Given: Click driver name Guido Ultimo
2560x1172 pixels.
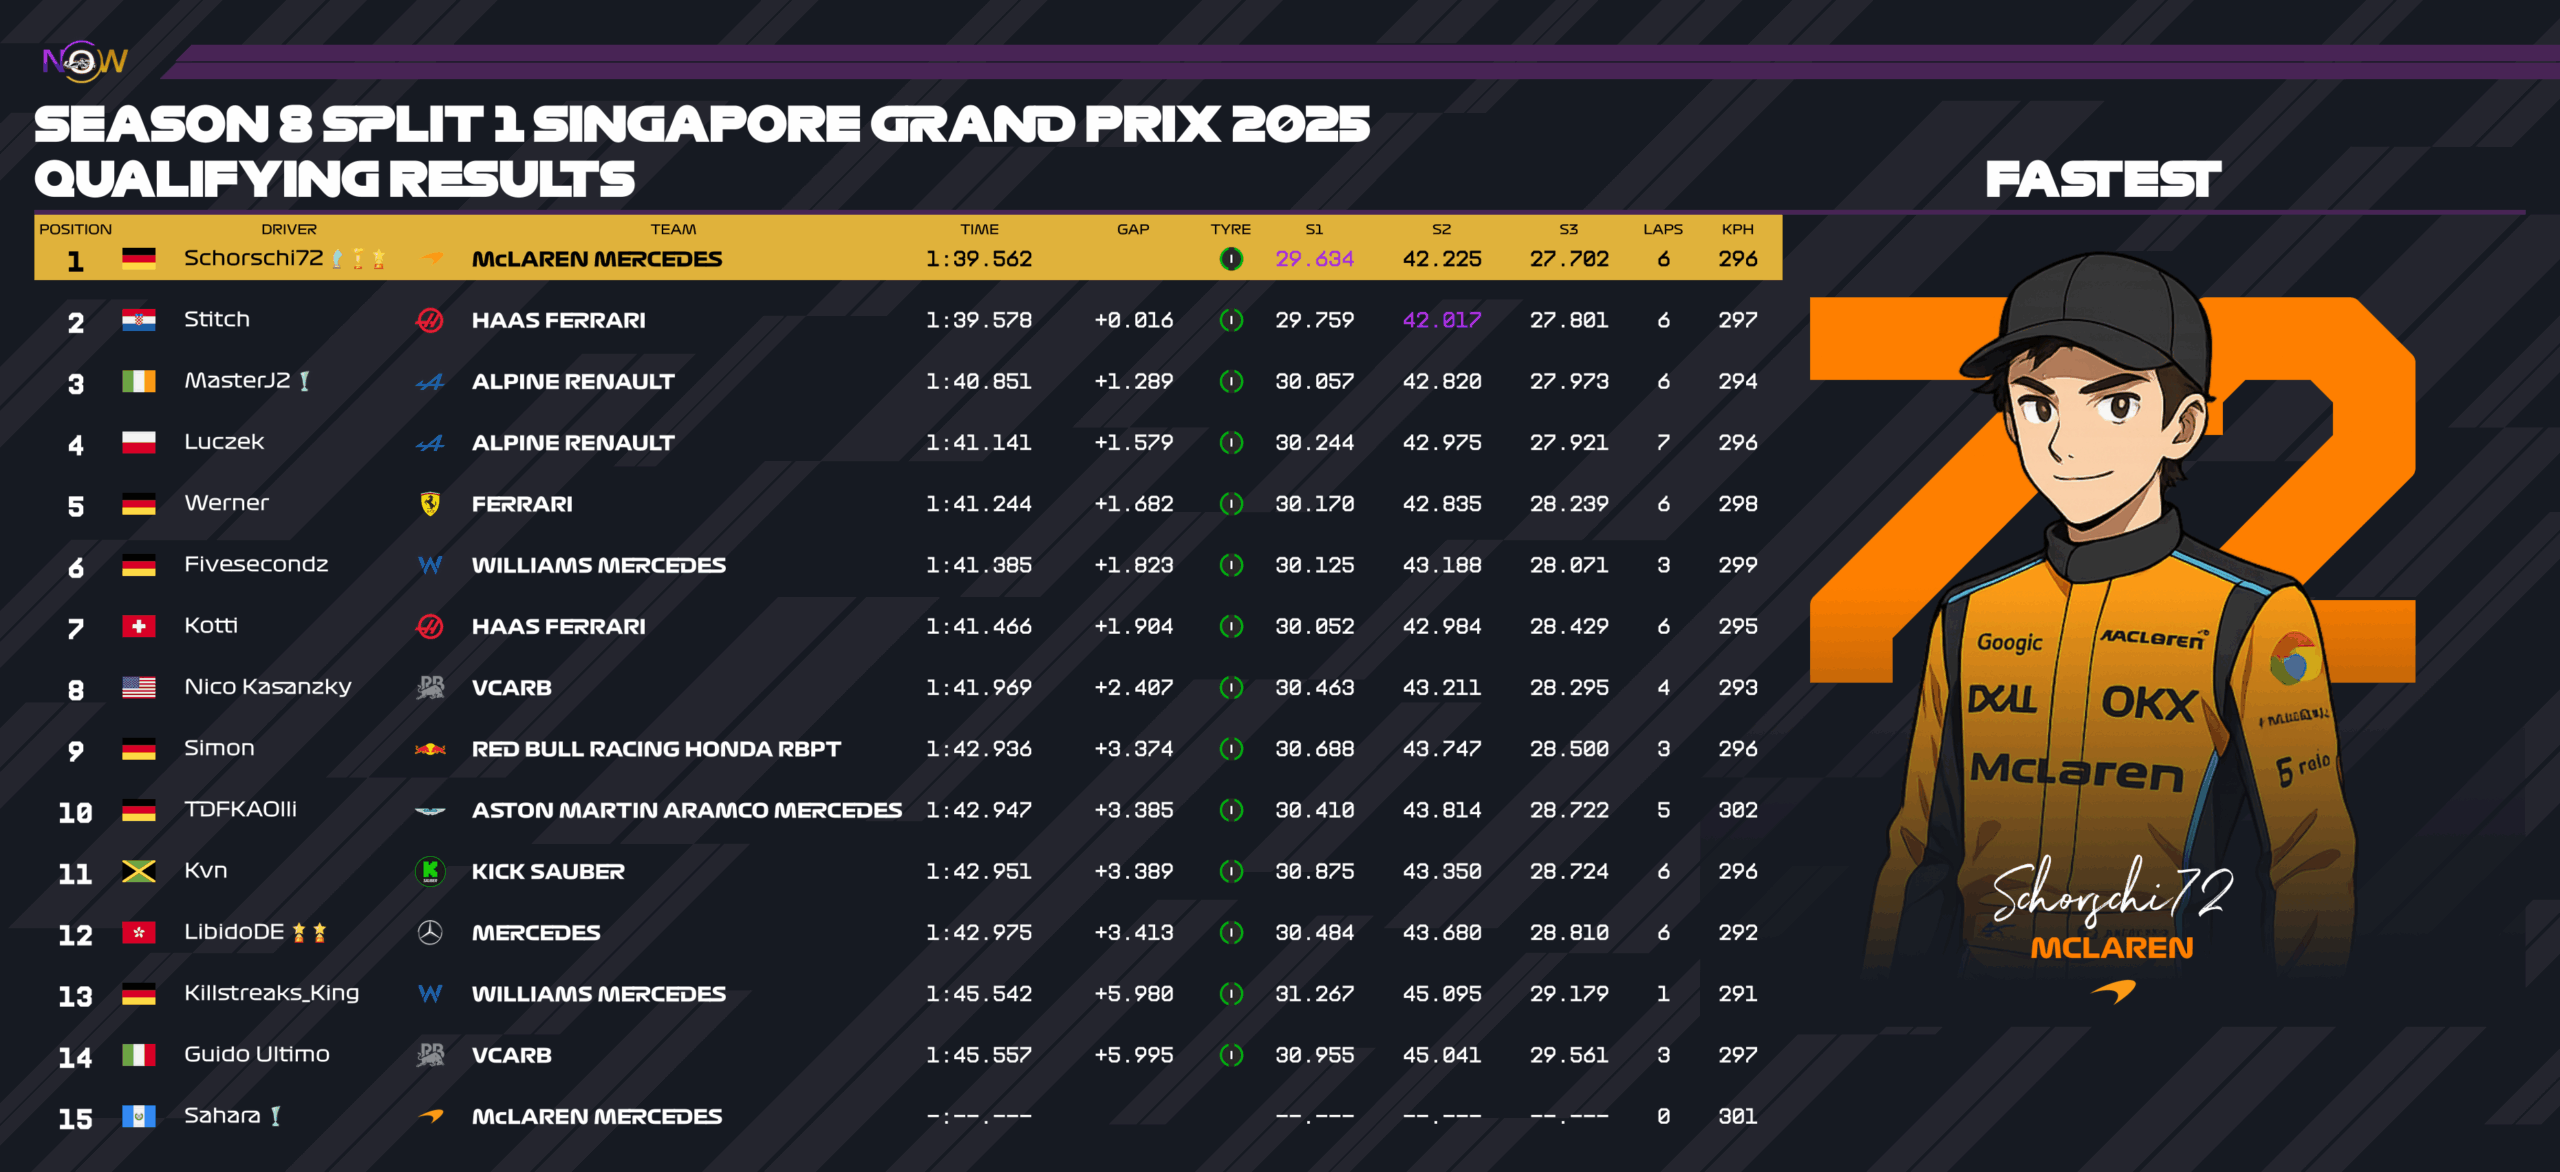Looking at the screenshot, I should click(x=257, y=1054).
